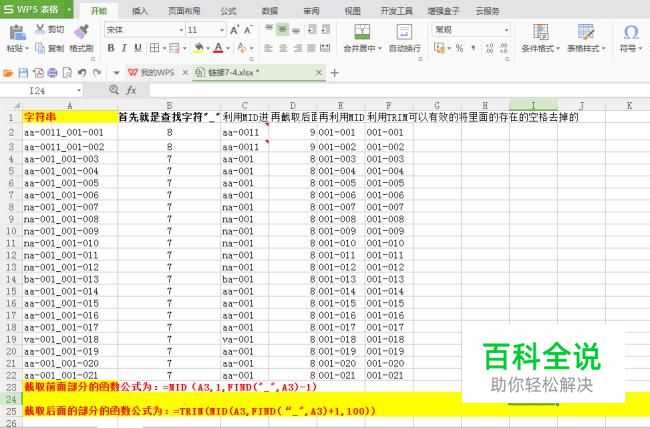Click the Cut (剪切) scissors icon
The image size is (650, 428).
coord(40,29)
